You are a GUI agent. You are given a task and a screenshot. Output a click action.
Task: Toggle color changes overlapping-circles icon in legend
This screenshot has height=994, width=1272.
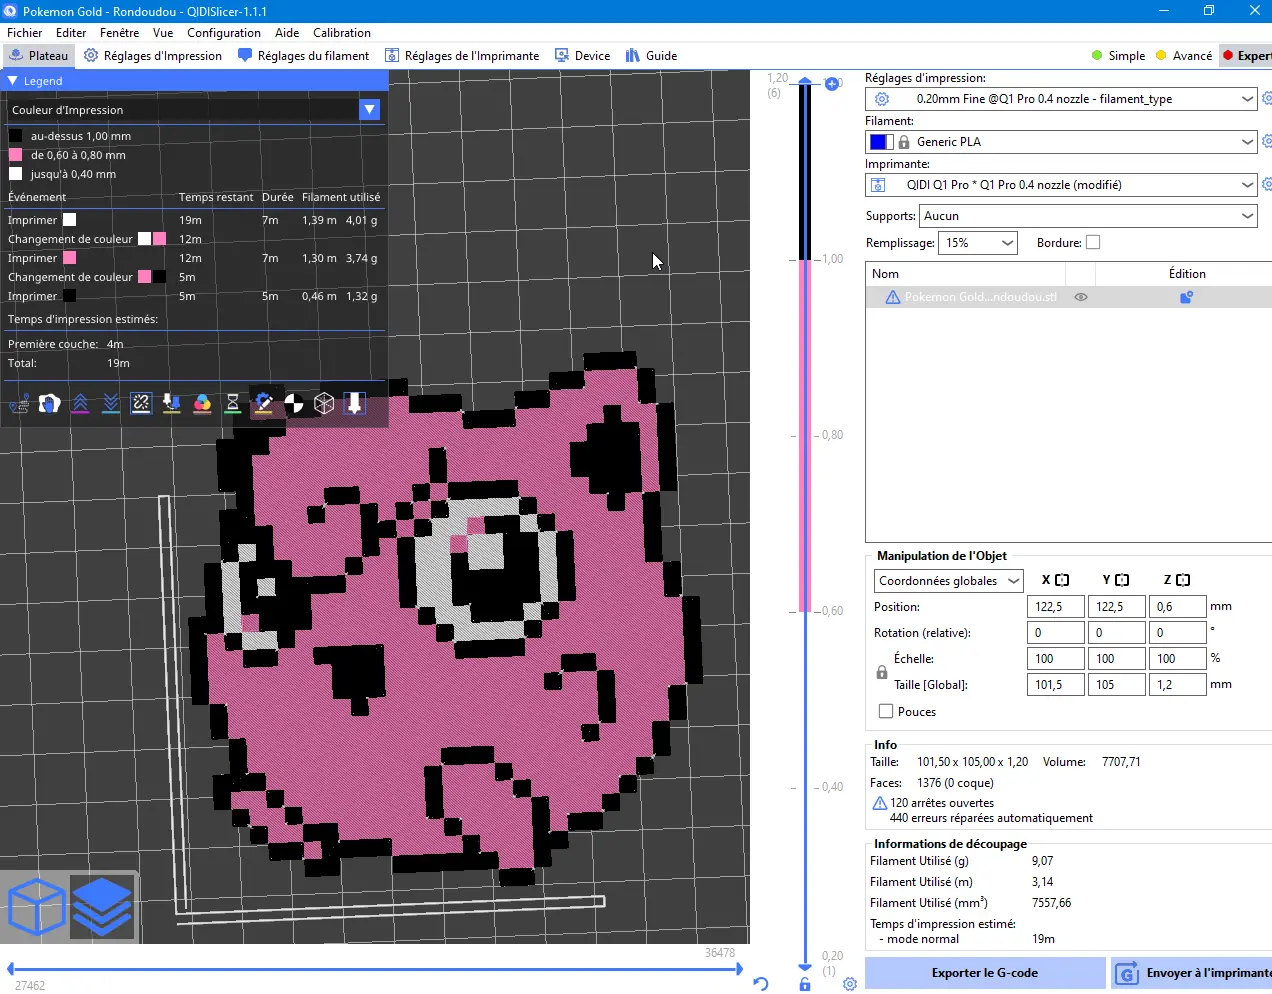(202, 403)
